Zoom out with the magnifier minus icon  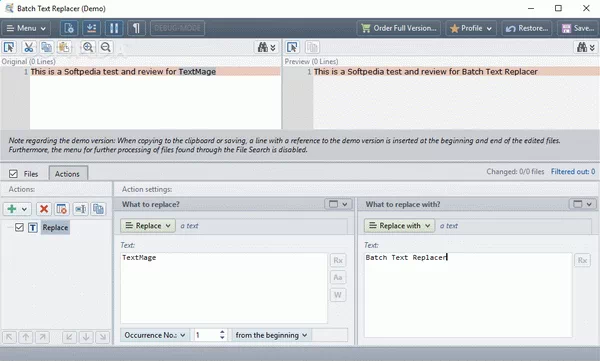pyautogui.click(x=106, y=47)
